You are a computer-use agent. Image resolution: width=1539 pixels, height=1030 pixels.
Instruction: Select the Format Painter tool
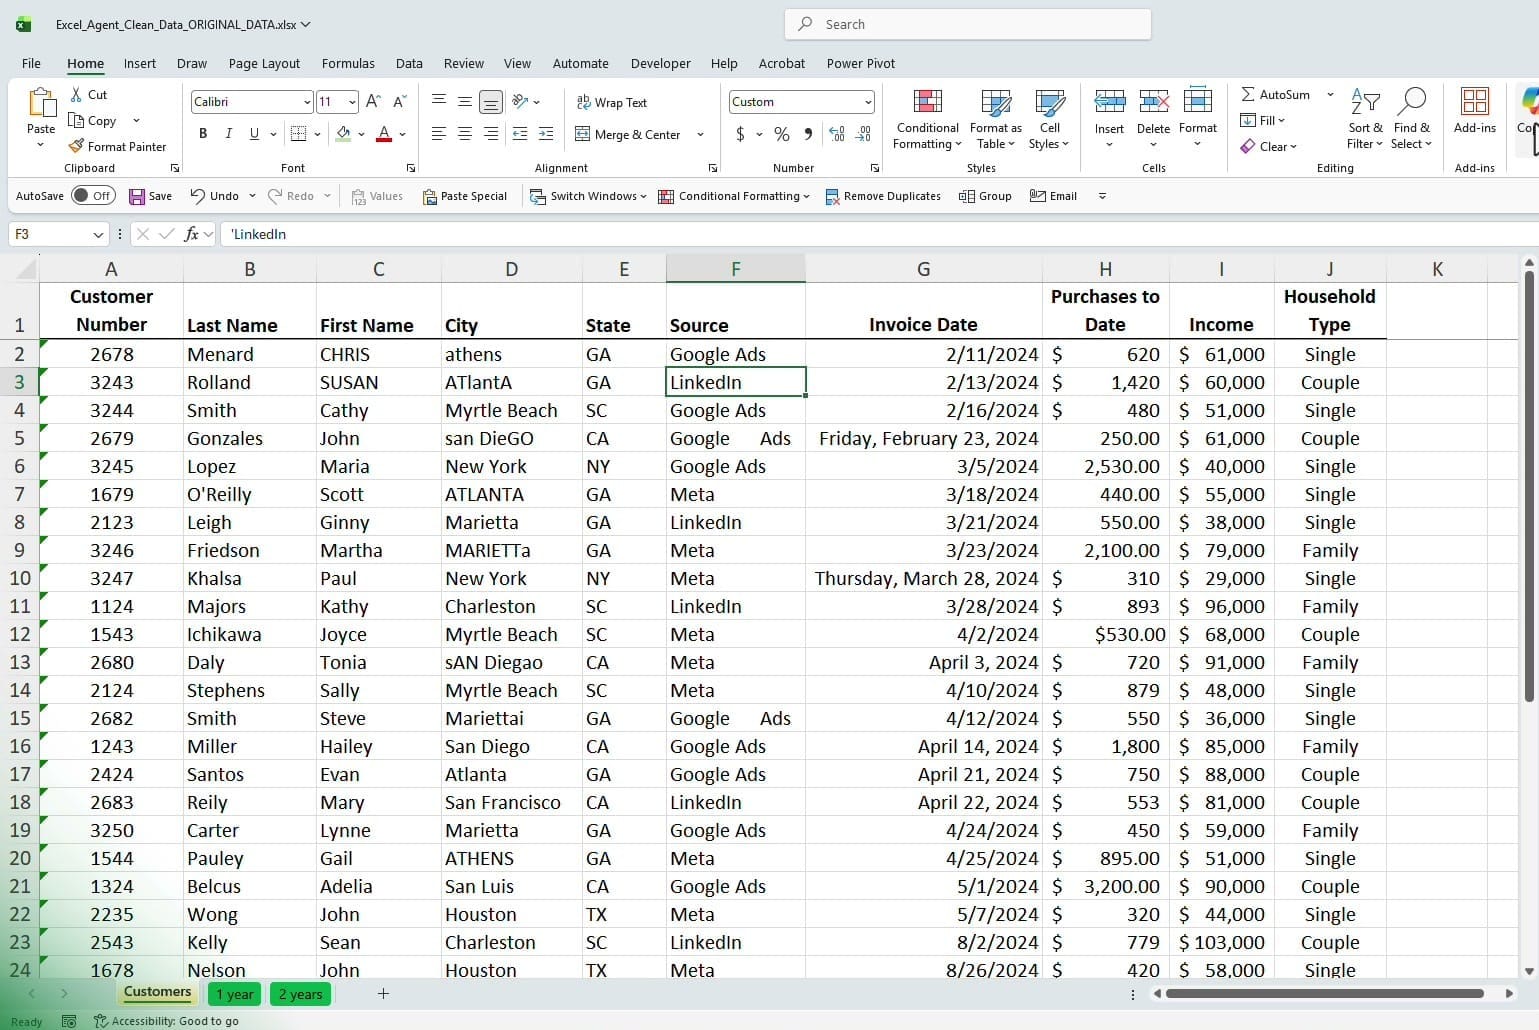(x=118, y=146)
